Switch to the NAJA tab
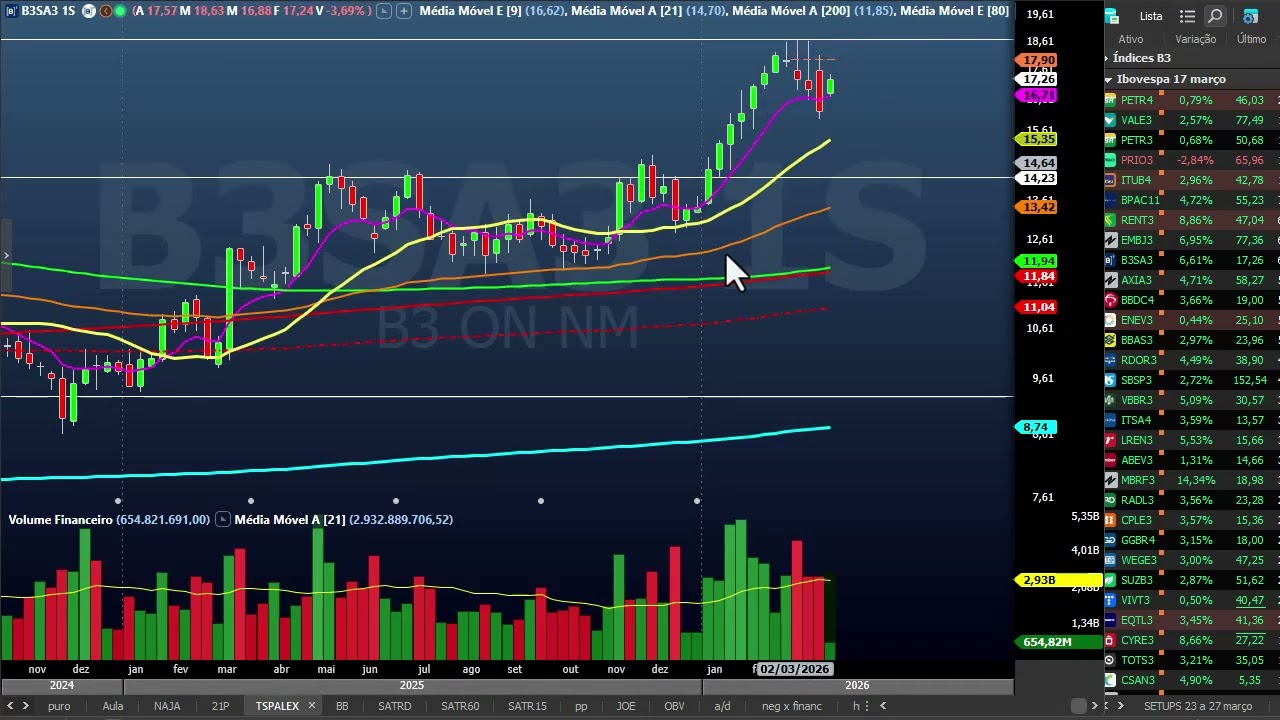This screenshot has height=720, width=1280. [167, 706]
